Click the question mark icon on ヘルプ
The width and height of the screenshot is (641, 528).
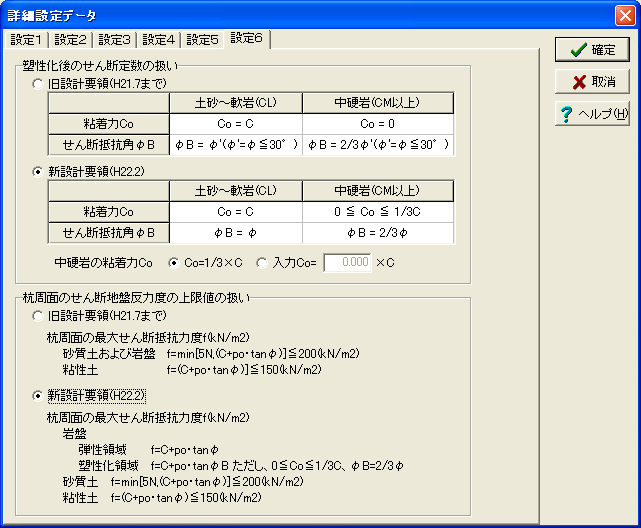click(566, 114)
